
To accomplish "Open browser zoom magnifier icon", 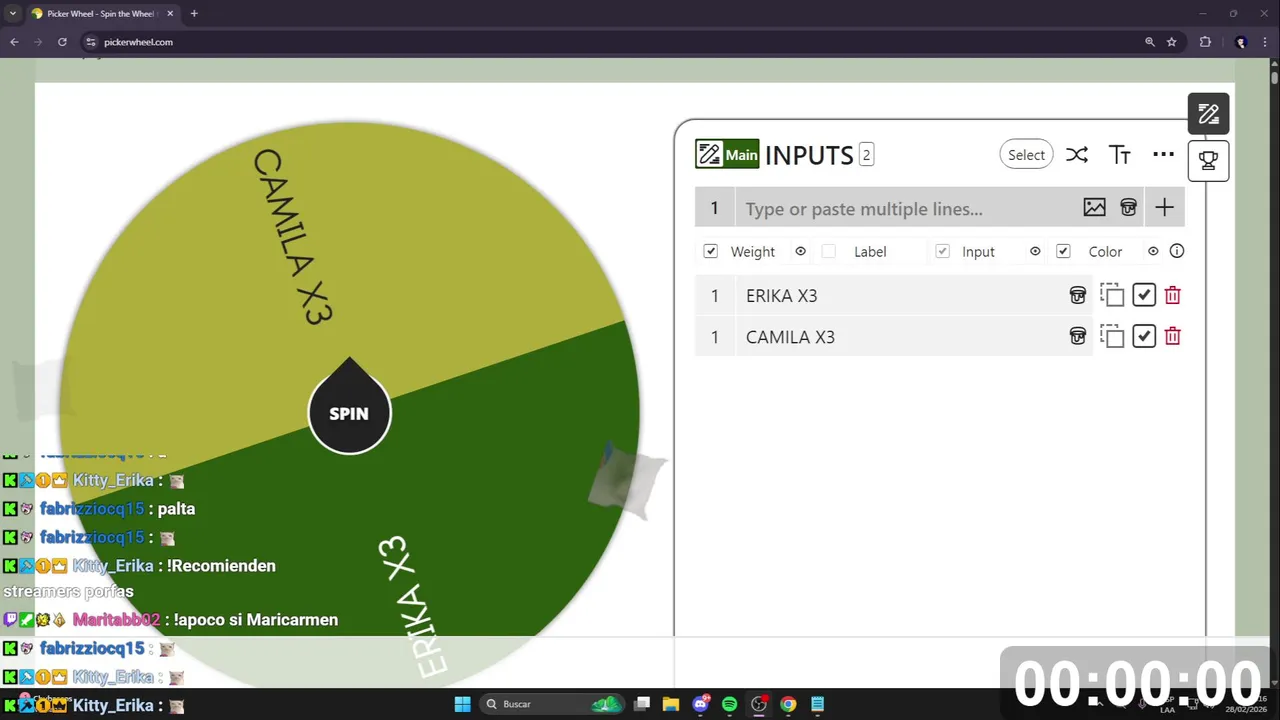I will tap(1150, 42).
